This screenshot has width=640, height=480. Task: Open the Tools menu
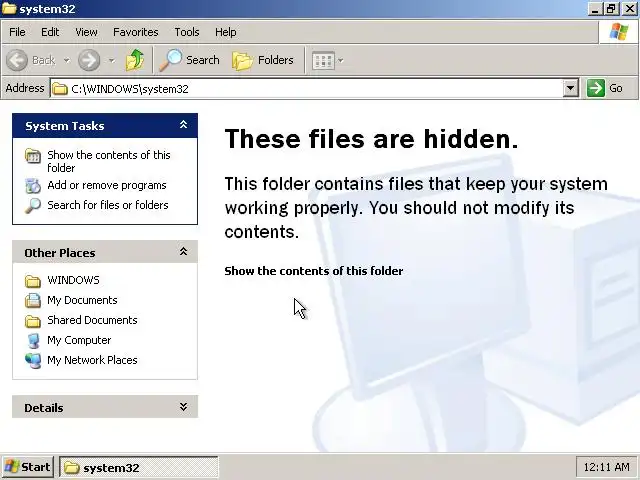coord(187,32)
